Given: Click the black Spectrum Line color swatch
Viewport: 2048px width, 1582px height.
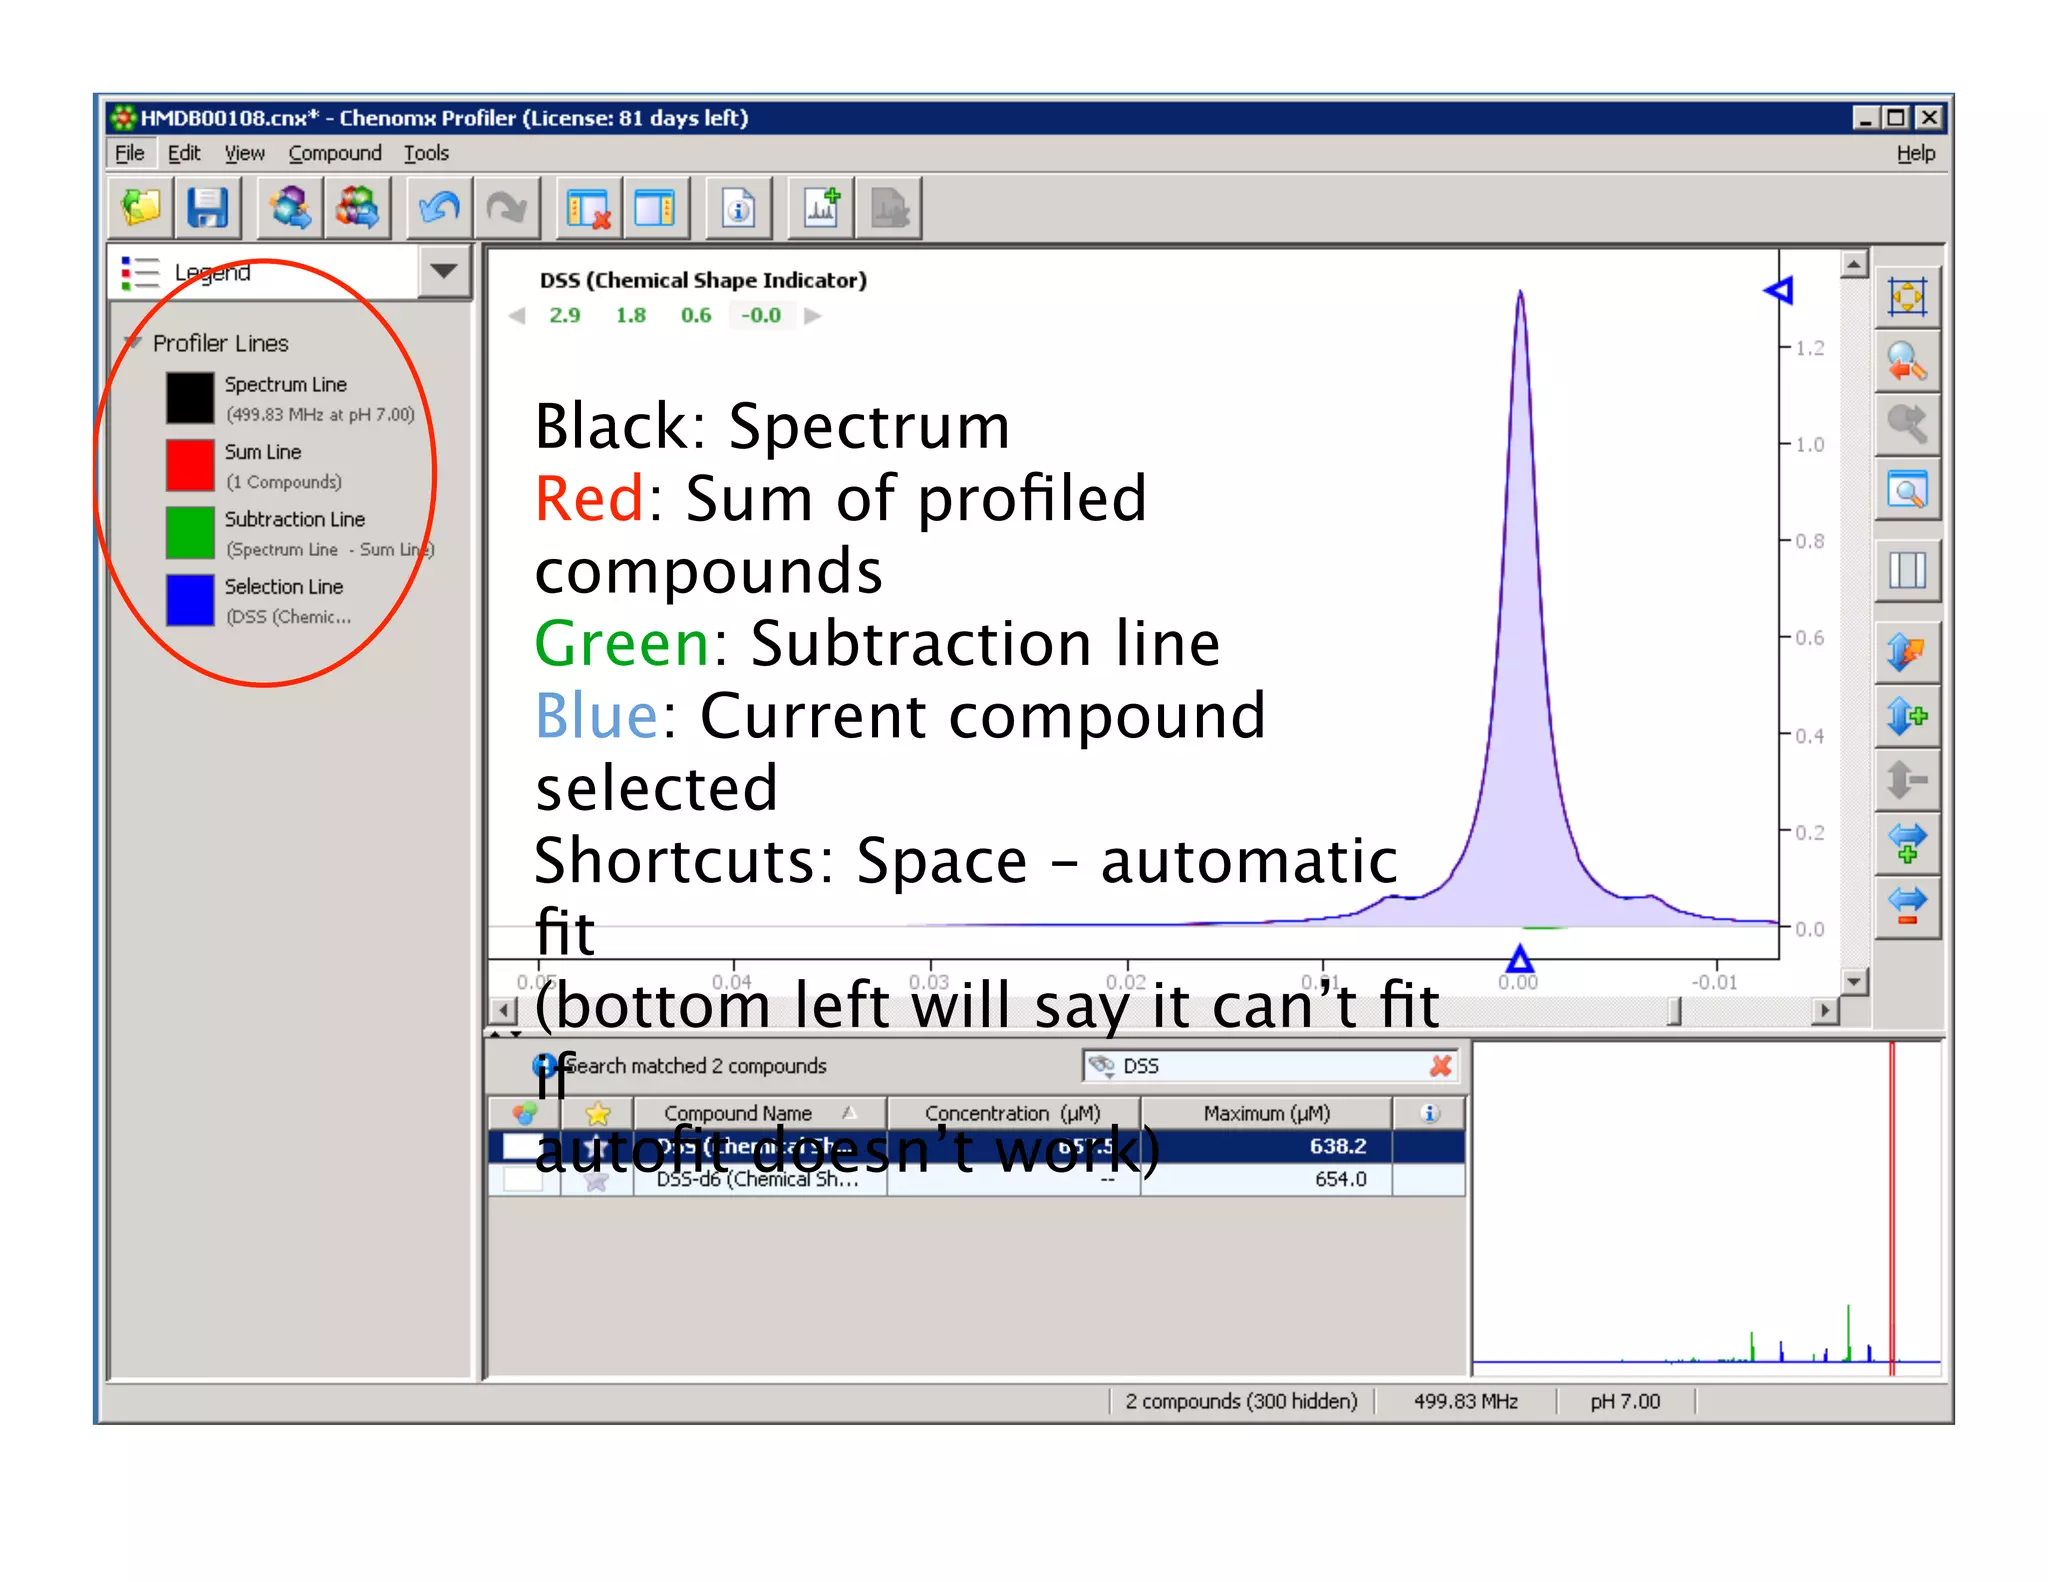Looking at the screenshot, I should (x=190, y=398).
